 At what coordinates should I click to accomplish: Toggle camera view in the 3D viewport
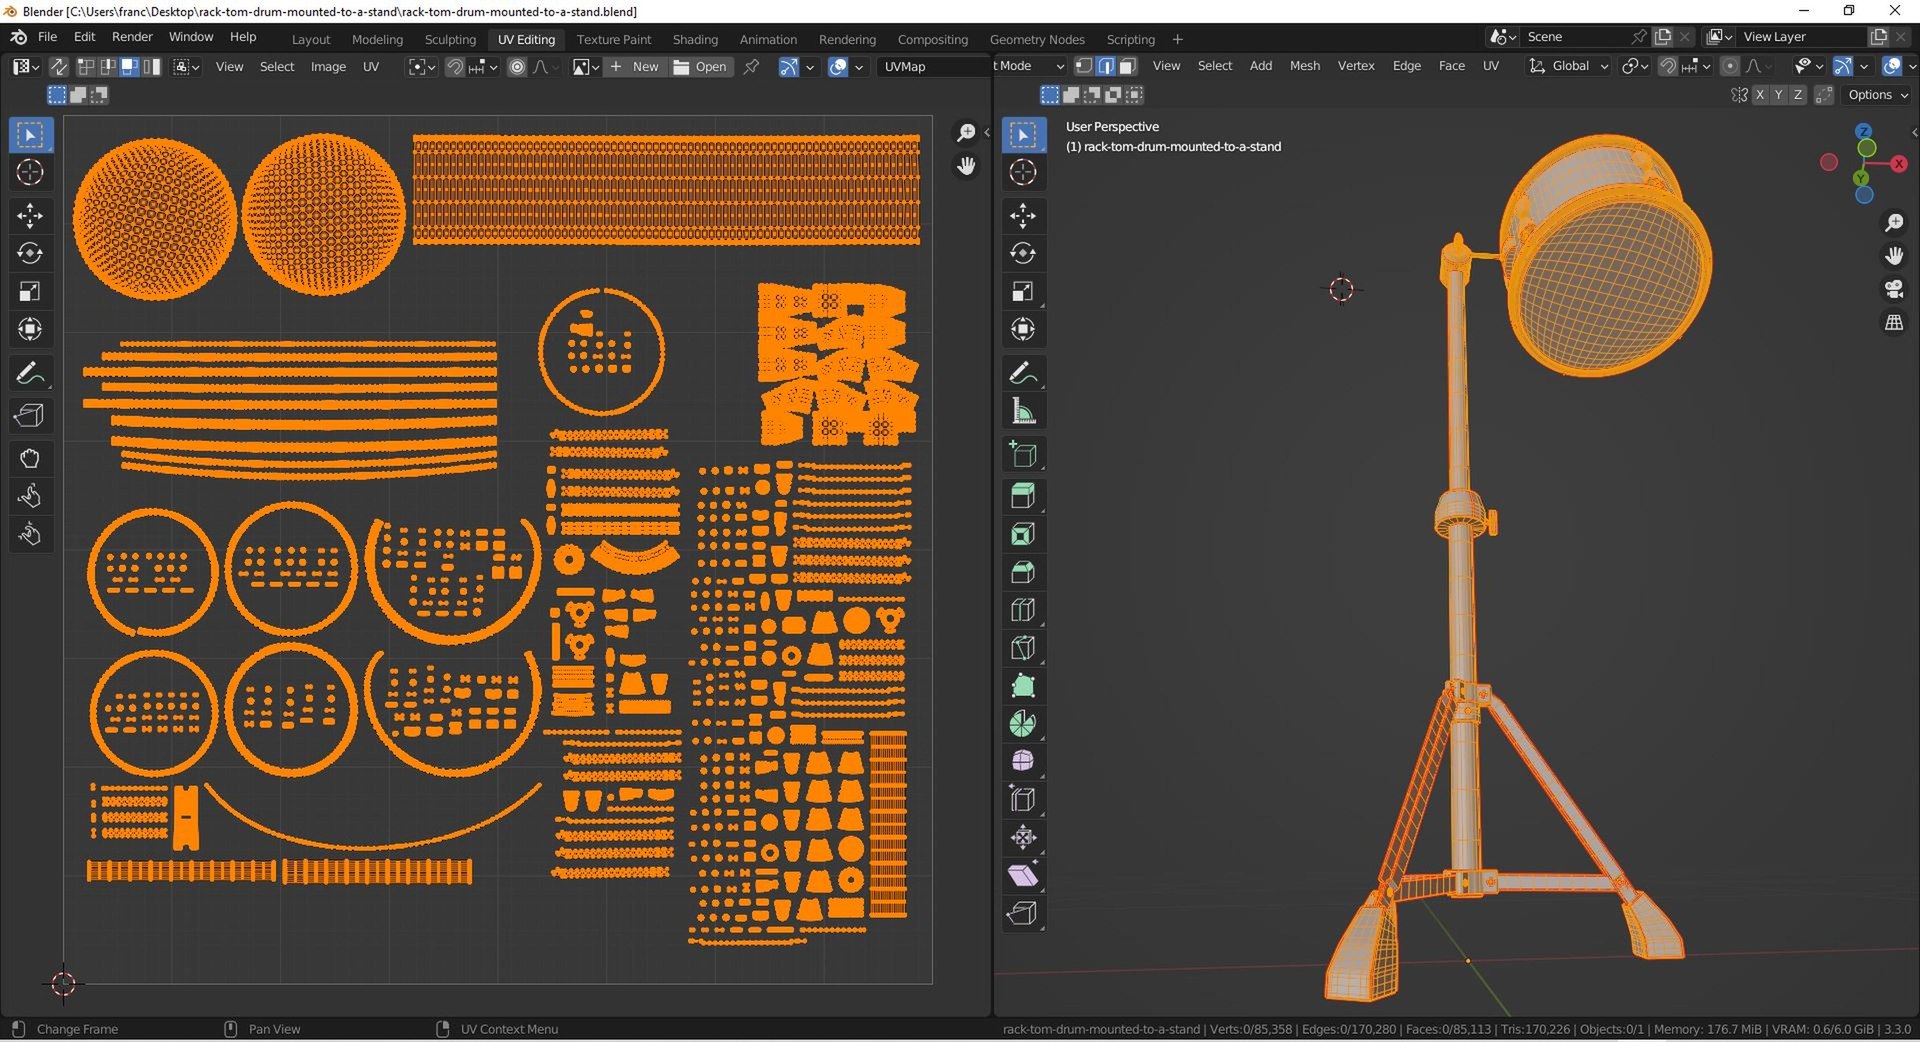point(1894,290)
